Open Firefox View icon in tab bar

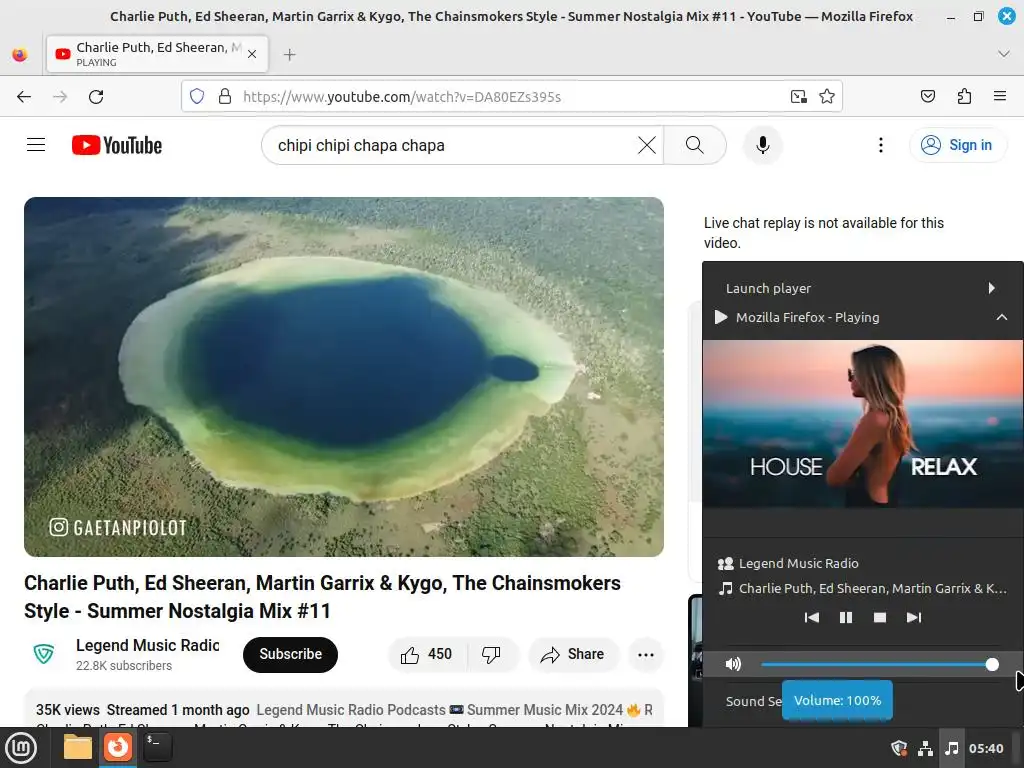click(20, 55)
